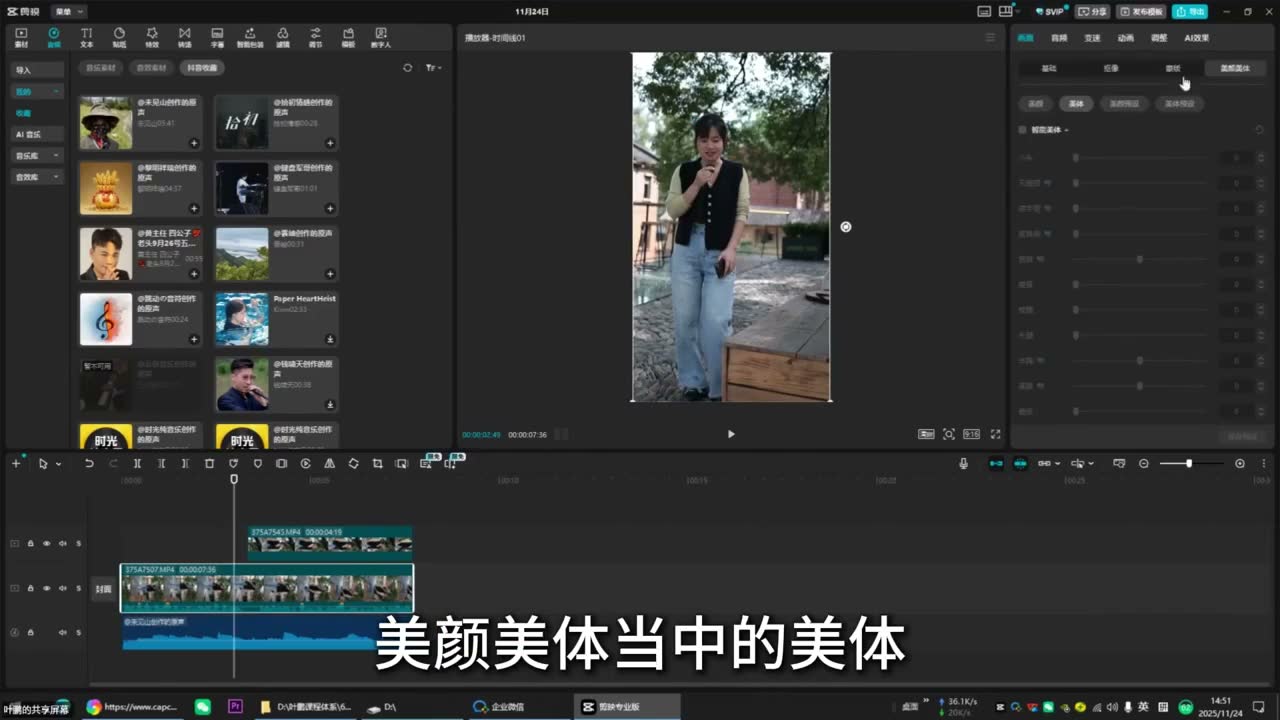The width and height of the screenshot is (1280, 720).
Task: Click the 分享 share button
Action: pyautogui.click(x=1093, y=11)
